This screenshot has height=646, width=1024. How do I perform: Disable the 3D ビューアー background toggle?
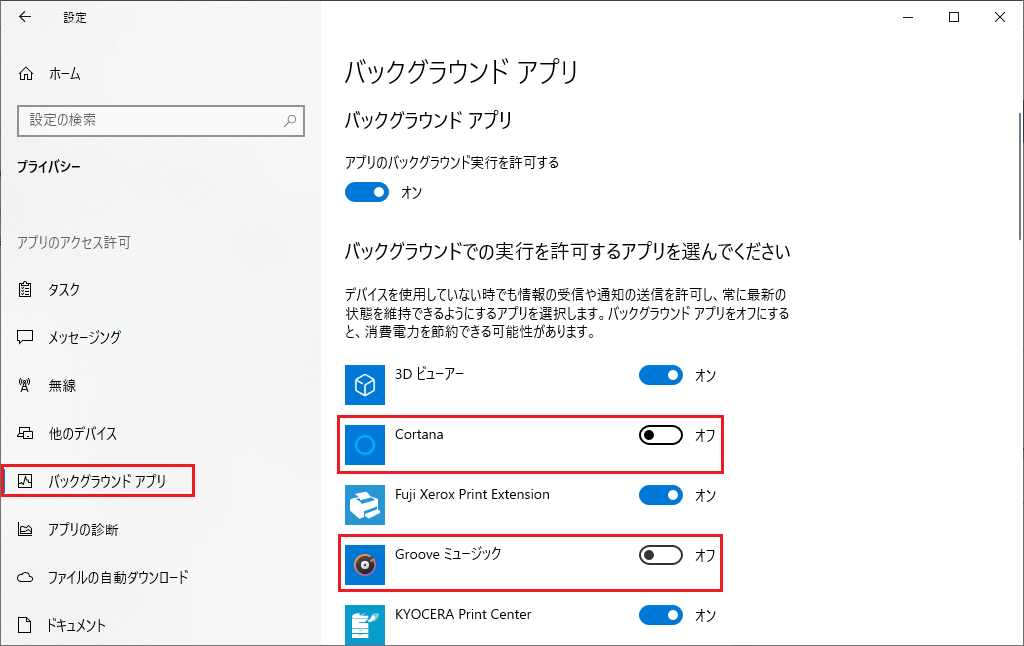660,375
